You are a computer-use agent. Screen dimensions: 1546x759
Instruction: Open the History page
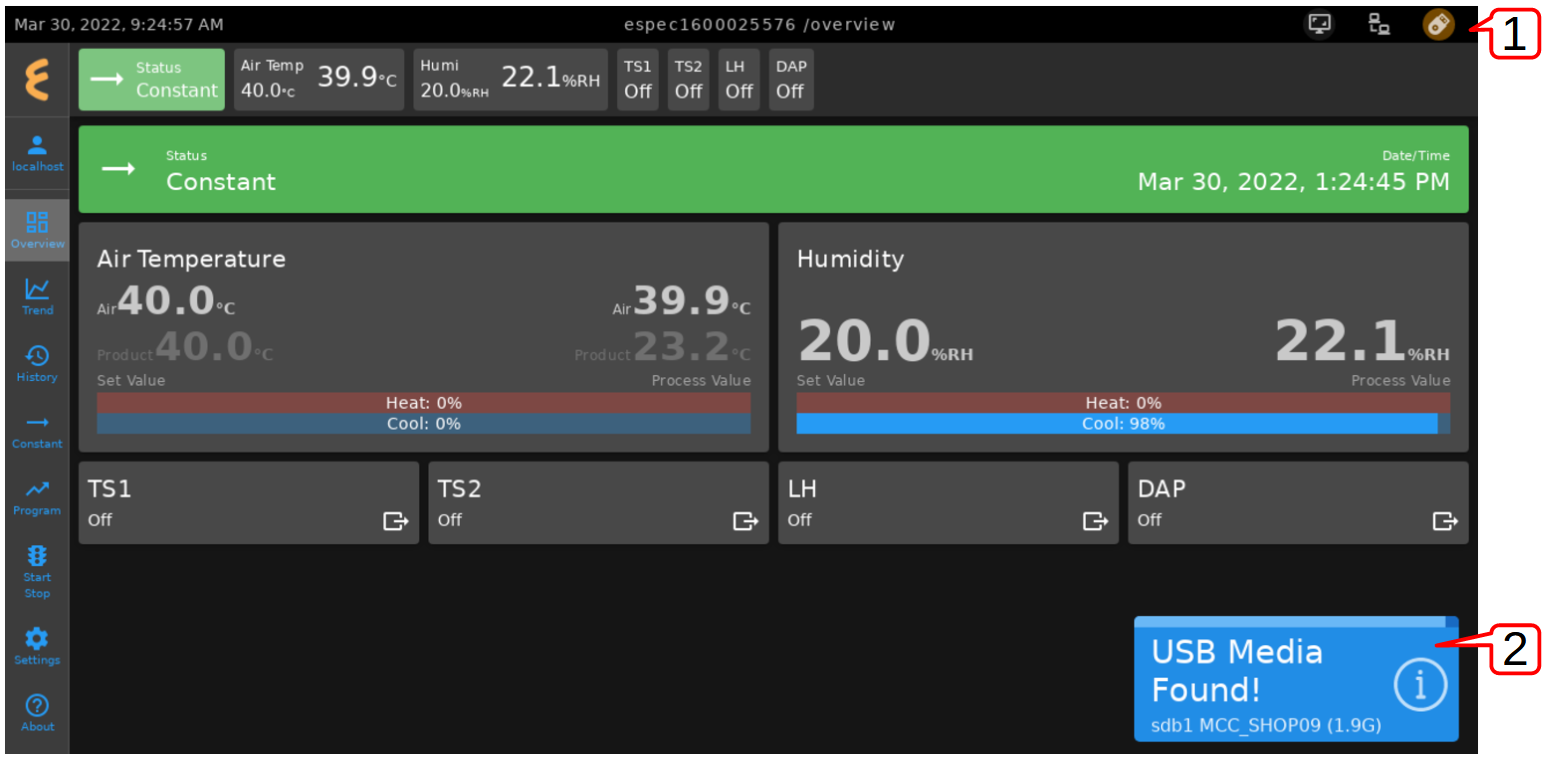tap(37, 364)
